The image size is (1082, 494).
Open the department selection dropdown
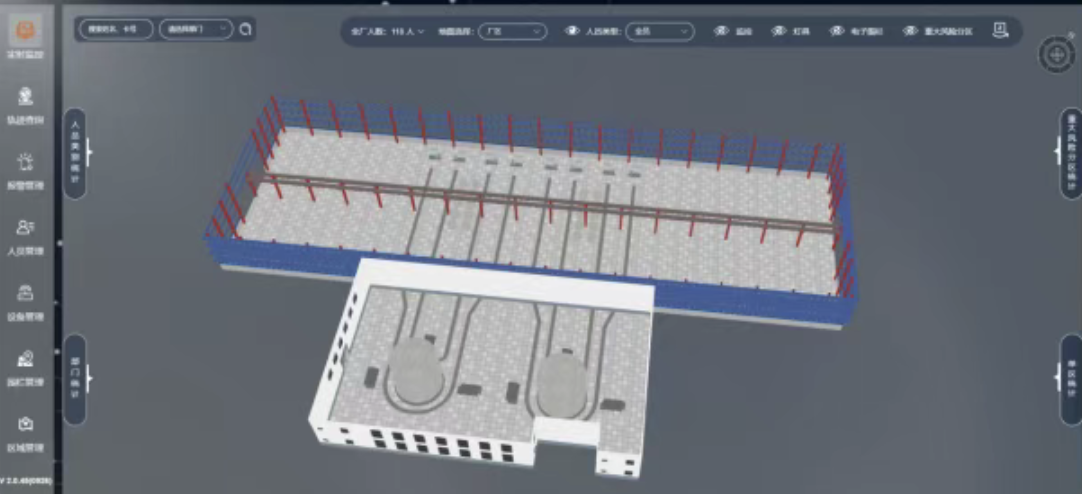[196, 30]
